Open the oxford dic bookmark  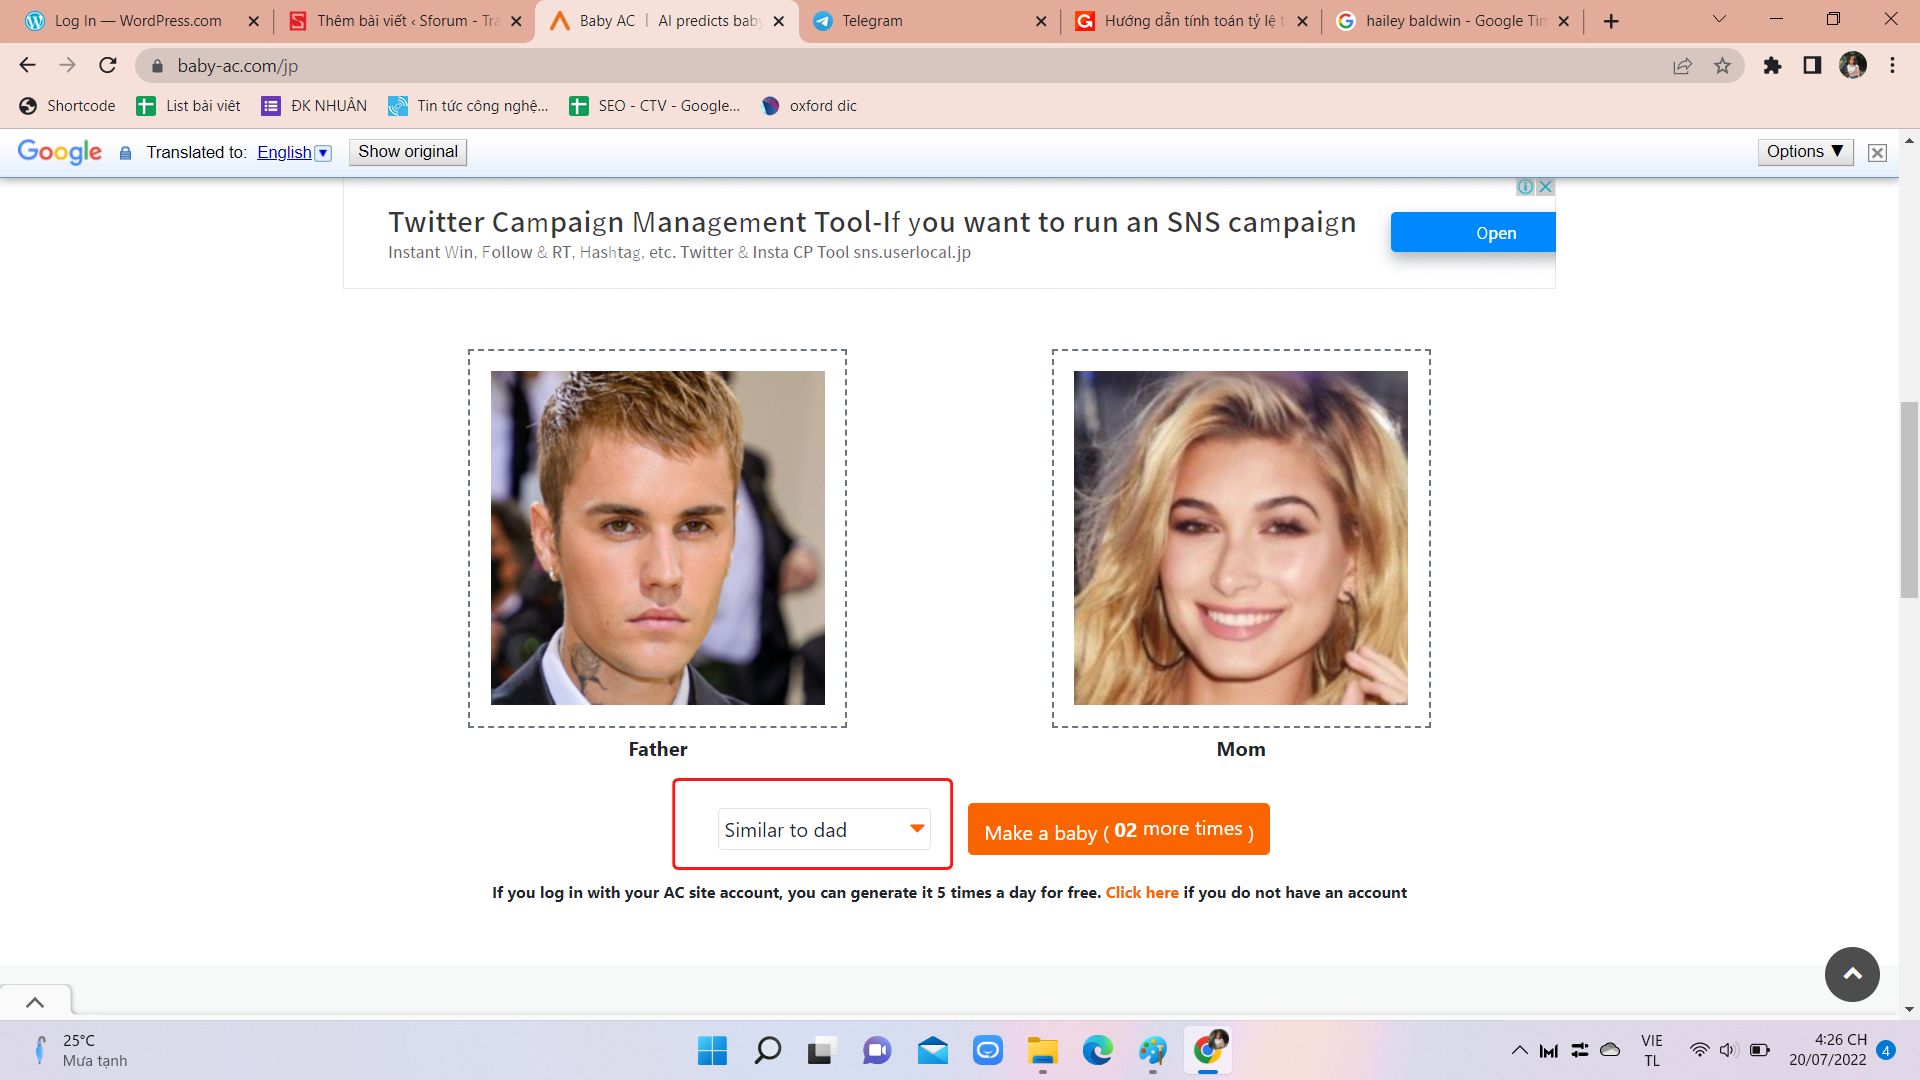click(809, 106)
